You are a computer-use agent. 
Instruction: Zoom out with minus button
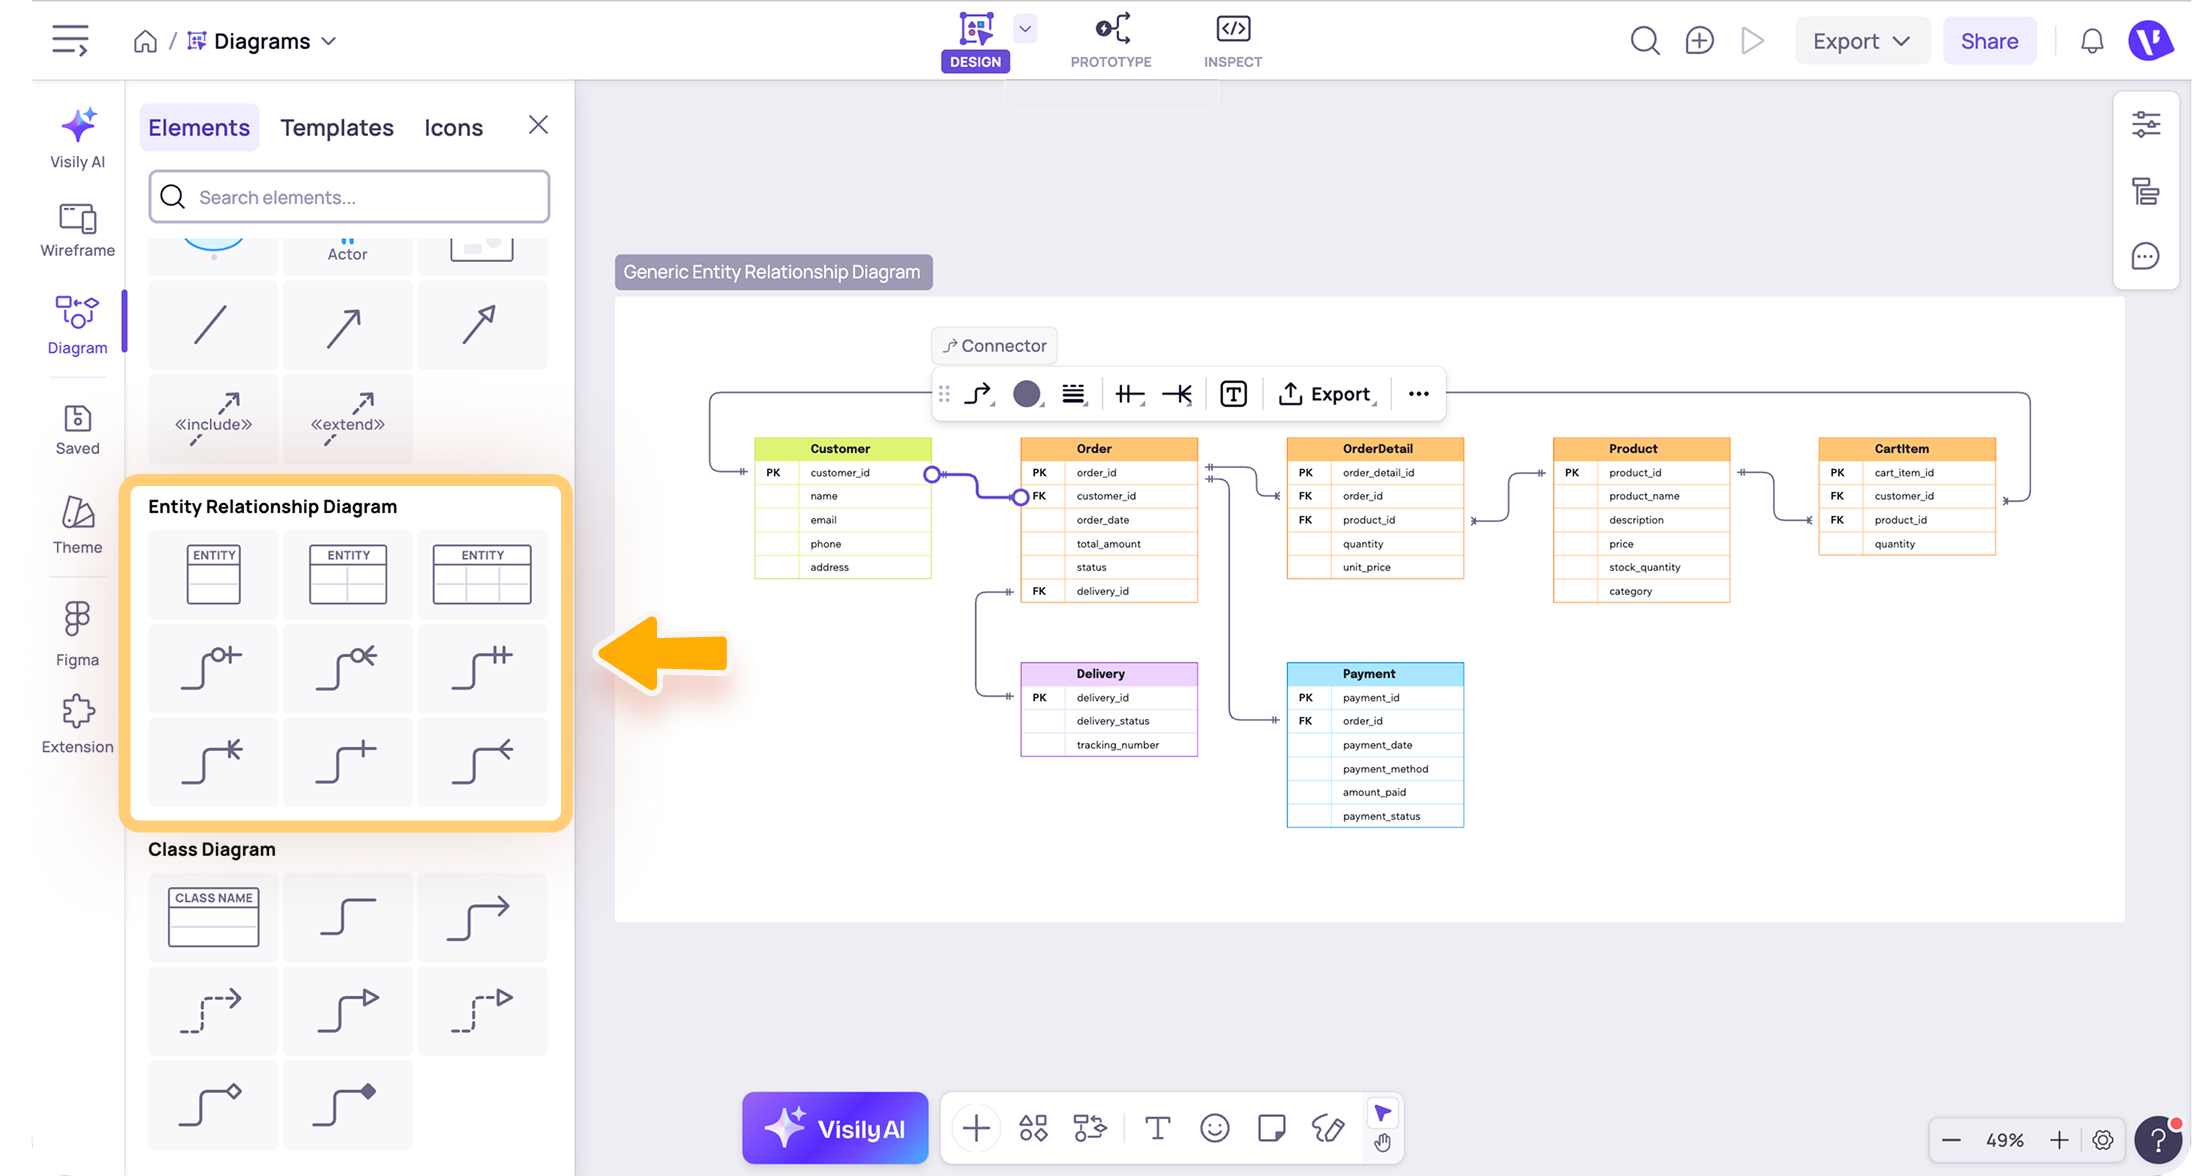click(x=1951, y=1140)
